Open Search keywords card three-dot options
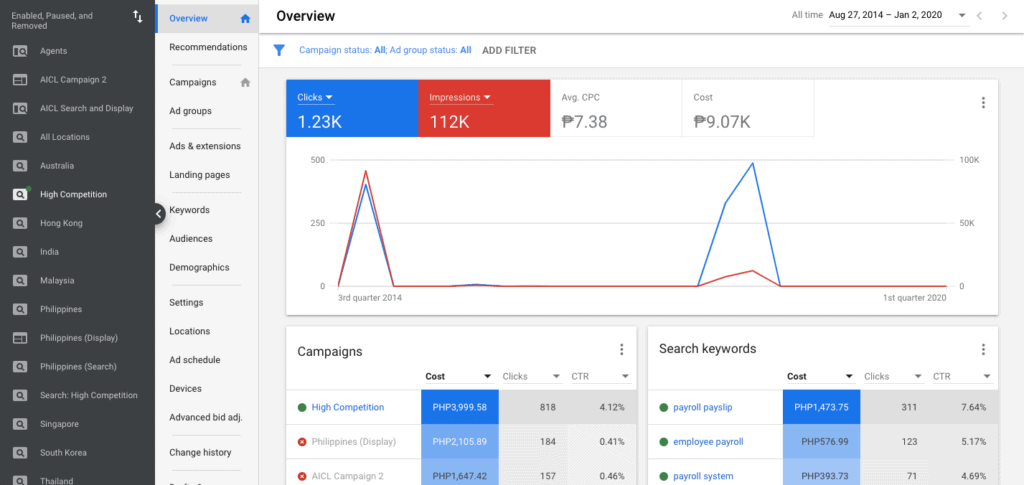The height and width of the screenshot is (485, 1024). (x=983, y=350)
